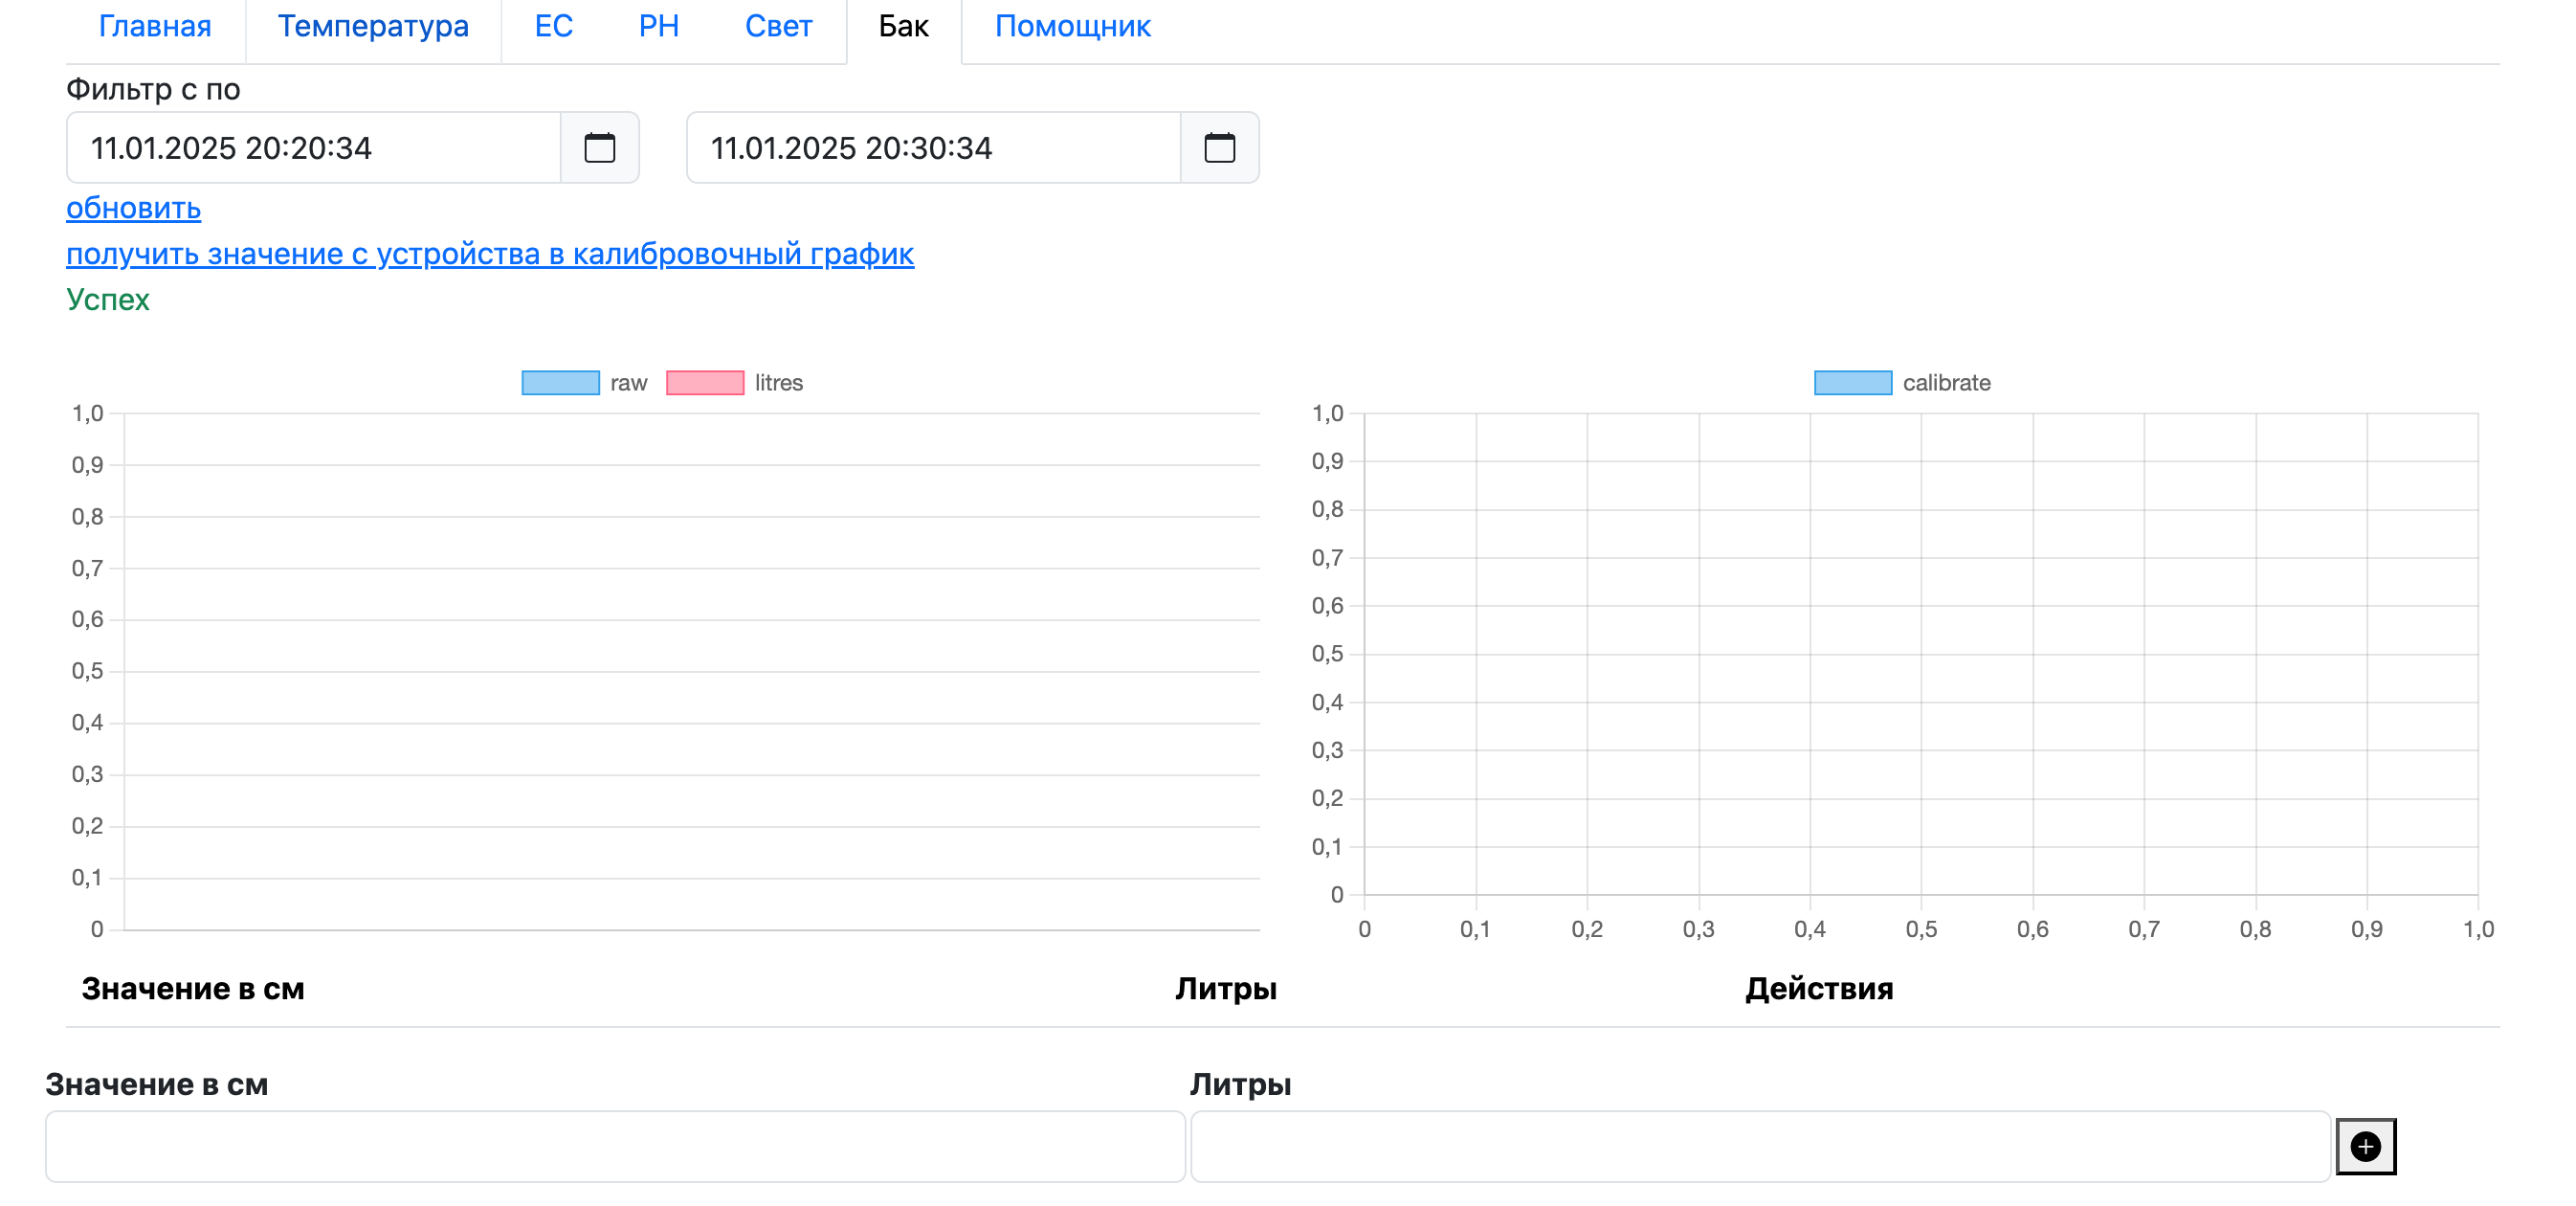Screen dimensions: 2576x1206
Task: Select the Бак tab
Action: click(903, 27)
